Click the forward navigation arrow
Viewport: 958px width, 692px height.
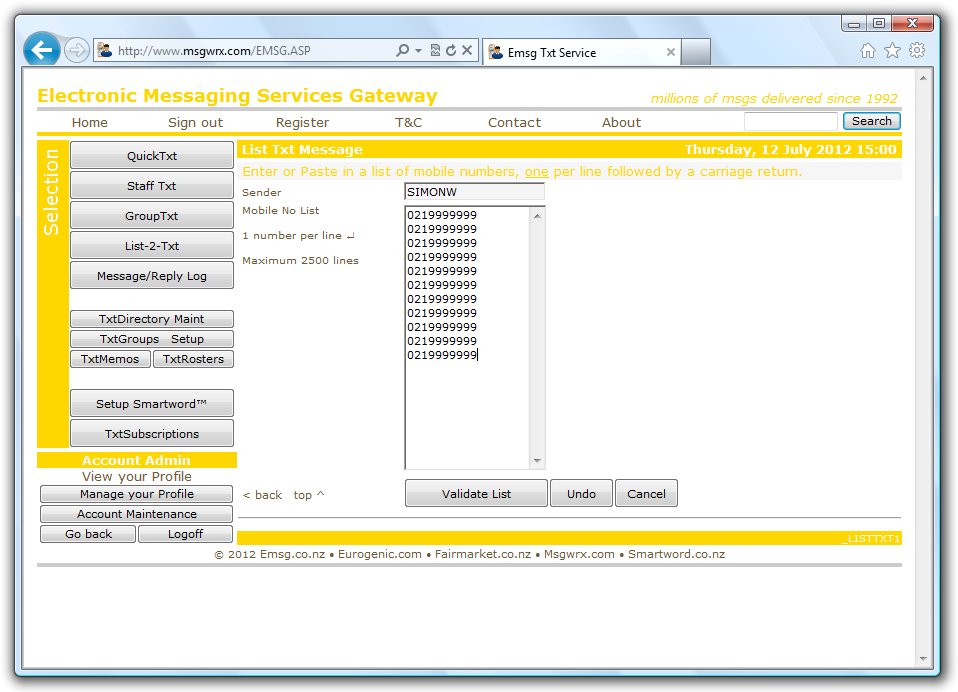pyautogui.click(x=75, y=49)
